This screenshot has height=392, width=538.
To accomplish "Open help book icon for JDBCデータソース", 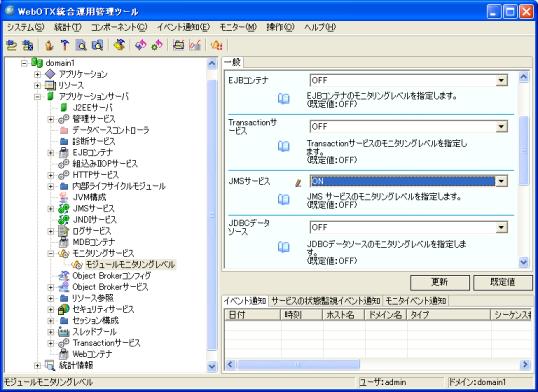I will pos(283,247).
